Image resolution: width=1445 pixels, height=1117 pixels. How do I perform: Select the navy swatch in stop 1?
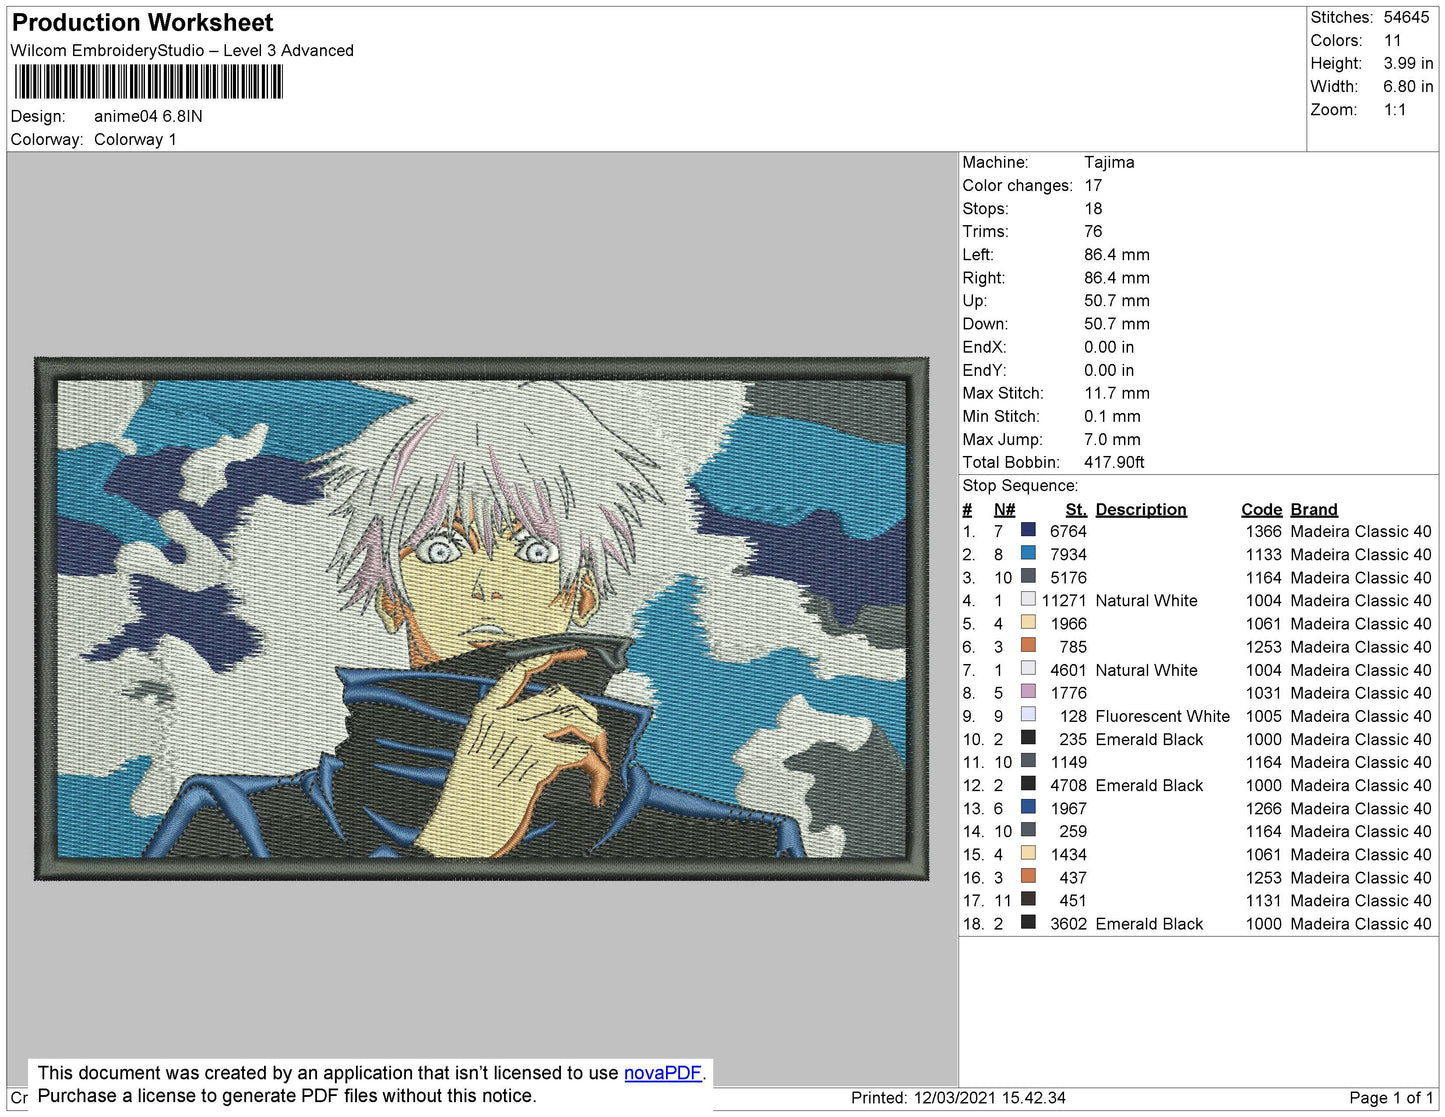[x=1028, y=530]
